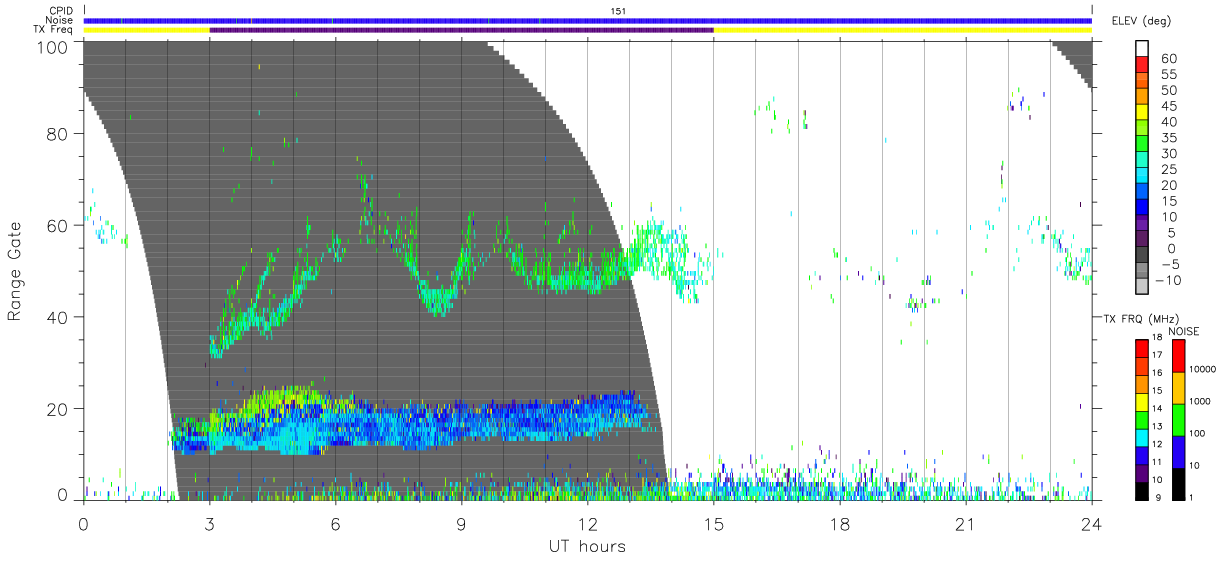Pick the blue 15–20 swatch in ELEV colorbar
The width and height of the screenshot is (1228, 567).
point(1142,192)
